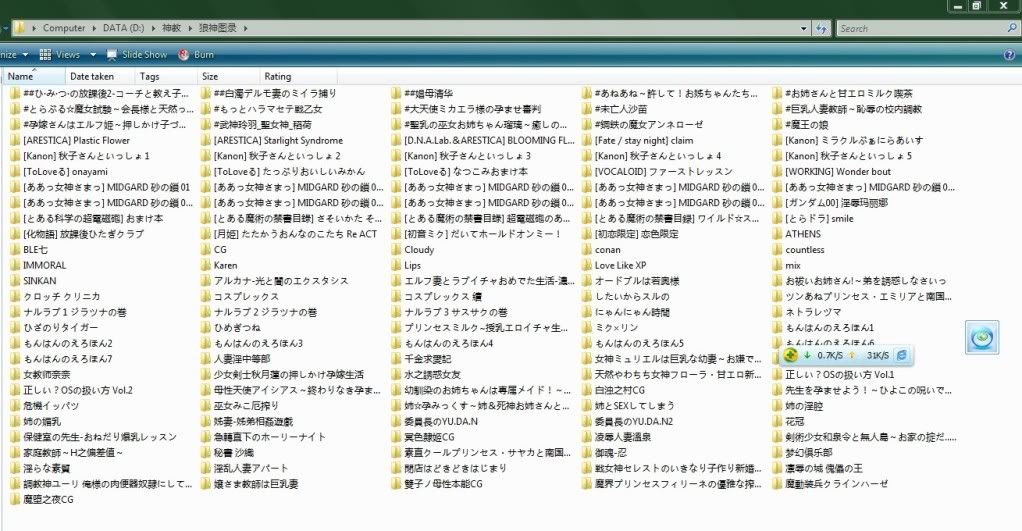Select folder name 梦幻俱乐部
This screenshot has width=1022, height=531.
coord(809,452)
